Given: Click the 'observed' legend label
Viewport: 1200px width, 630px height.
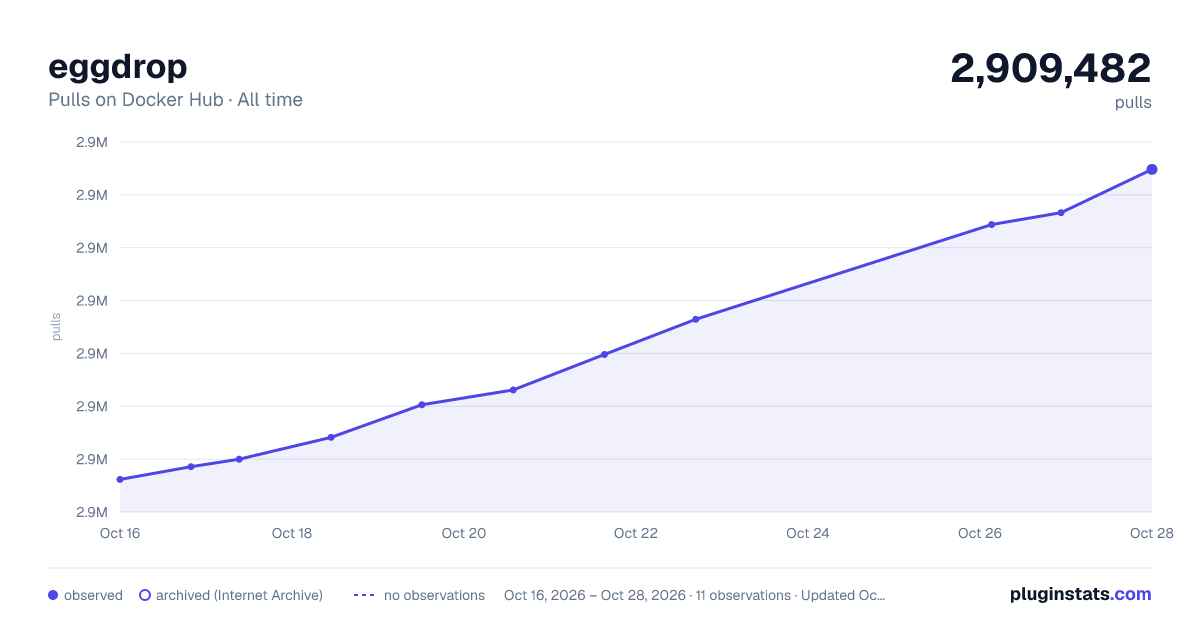Looking at the screenshot, I should click(93, 595).
